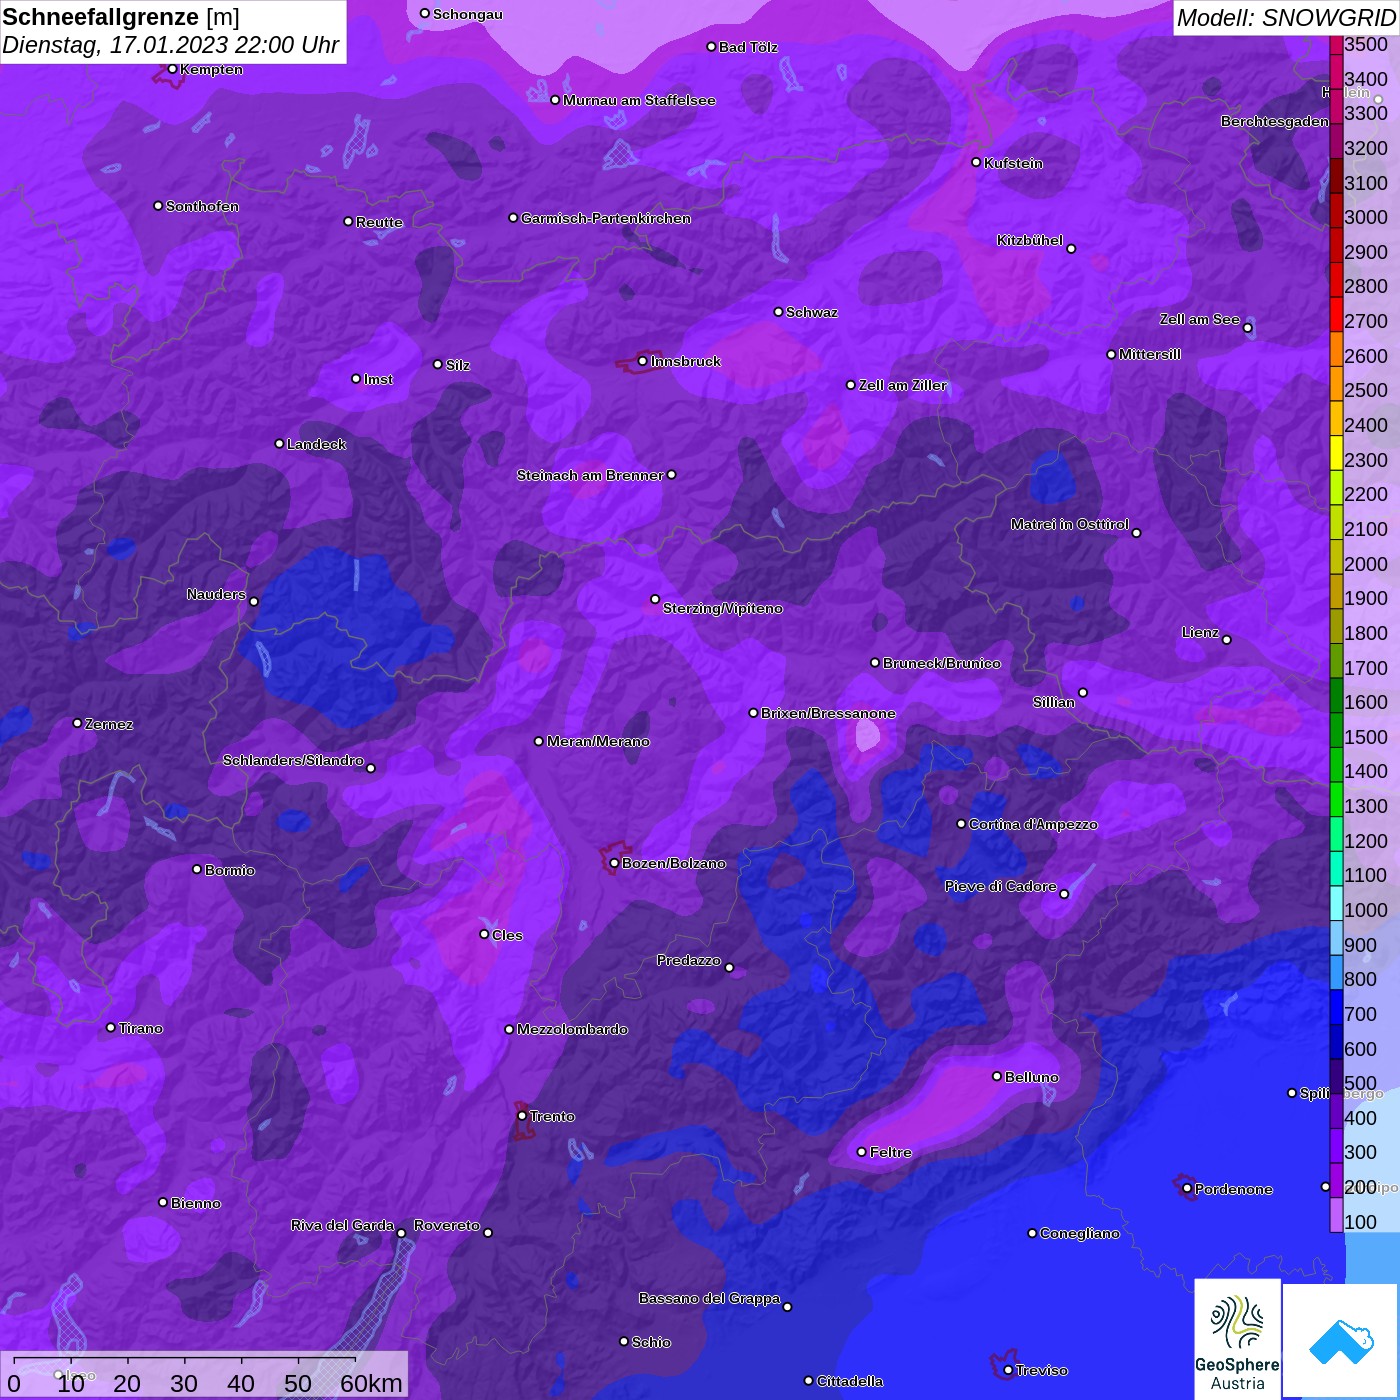Pick the Kufstein location marker dot
This screenshot has height=1400, width=1400.
tap(976, 162)
